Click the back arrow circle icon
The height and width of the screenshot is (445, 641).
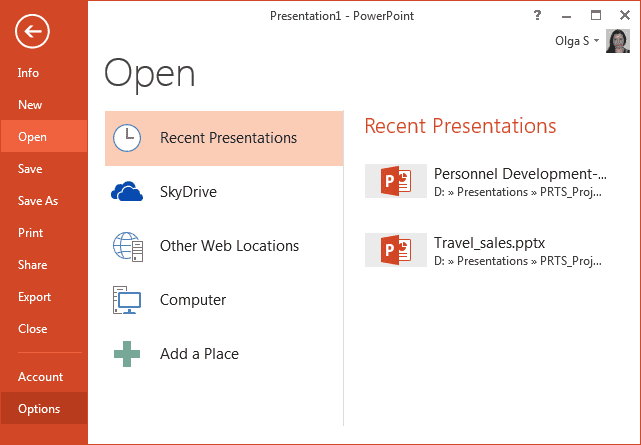tap(32, 31)
